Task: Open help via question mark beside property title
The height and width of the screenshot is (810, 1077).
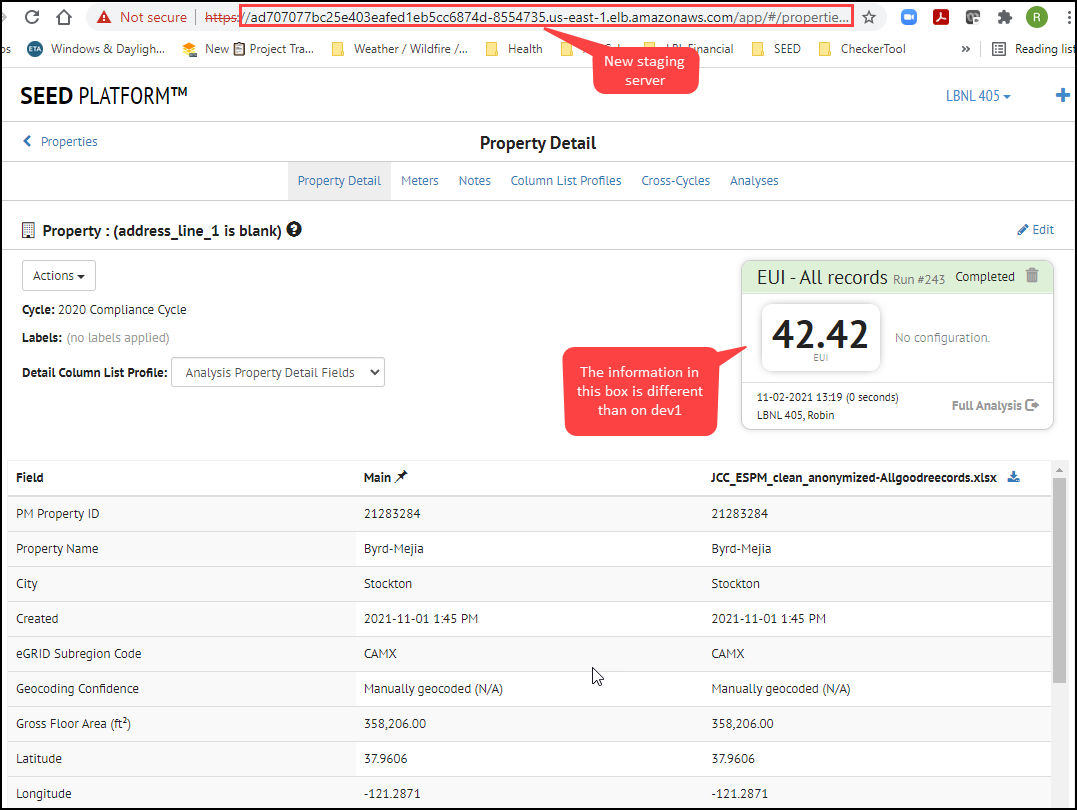Action: coord(293,229)
